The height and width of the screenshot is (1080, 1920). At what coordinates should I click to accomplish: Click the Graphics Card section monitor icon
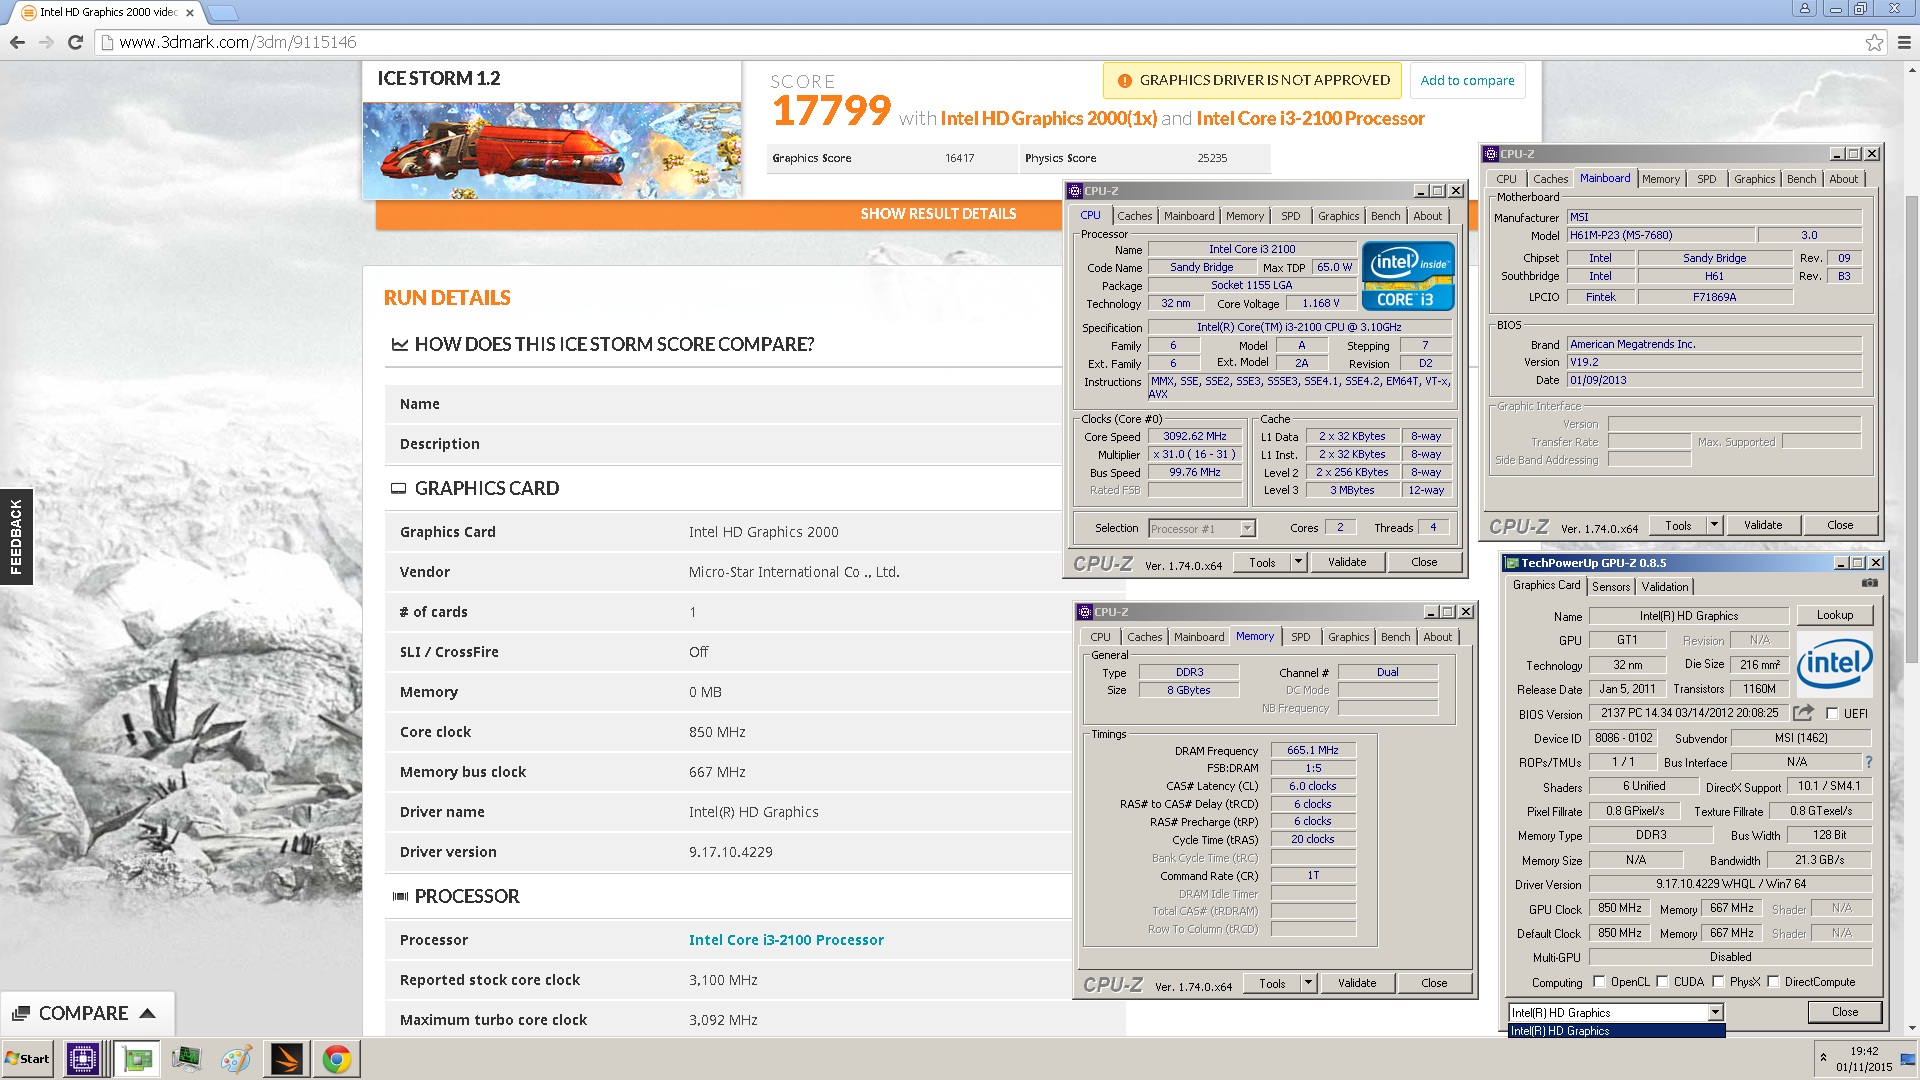(x=398, y=489)
